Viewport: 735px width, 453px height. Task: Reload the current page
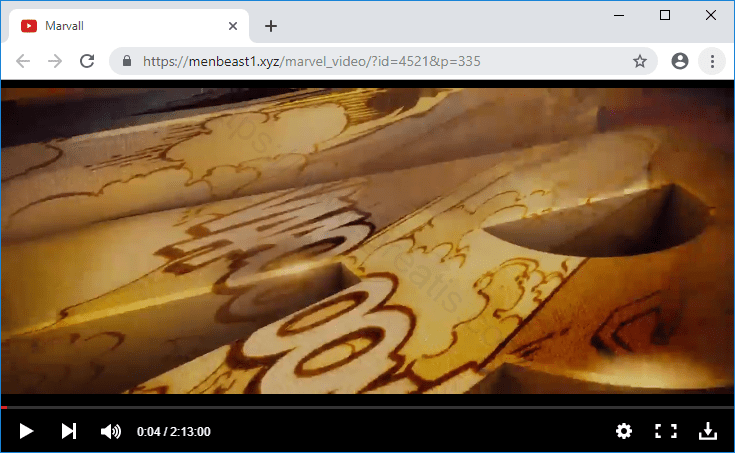click(87, 61)
